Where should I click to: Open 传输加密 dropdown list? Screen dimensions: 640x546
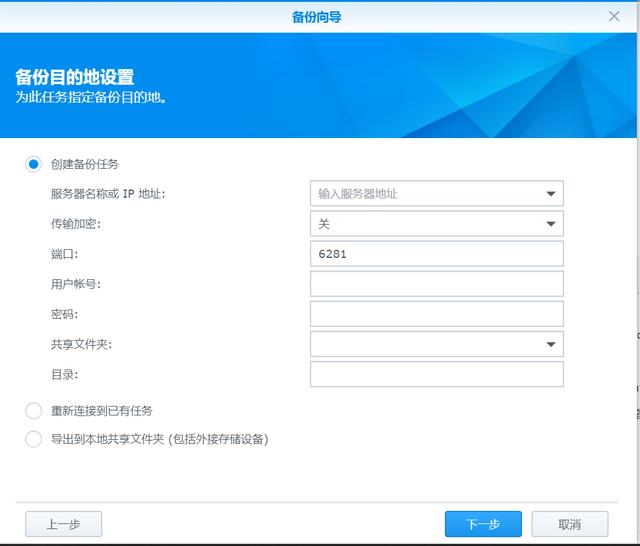coord(550,224)
